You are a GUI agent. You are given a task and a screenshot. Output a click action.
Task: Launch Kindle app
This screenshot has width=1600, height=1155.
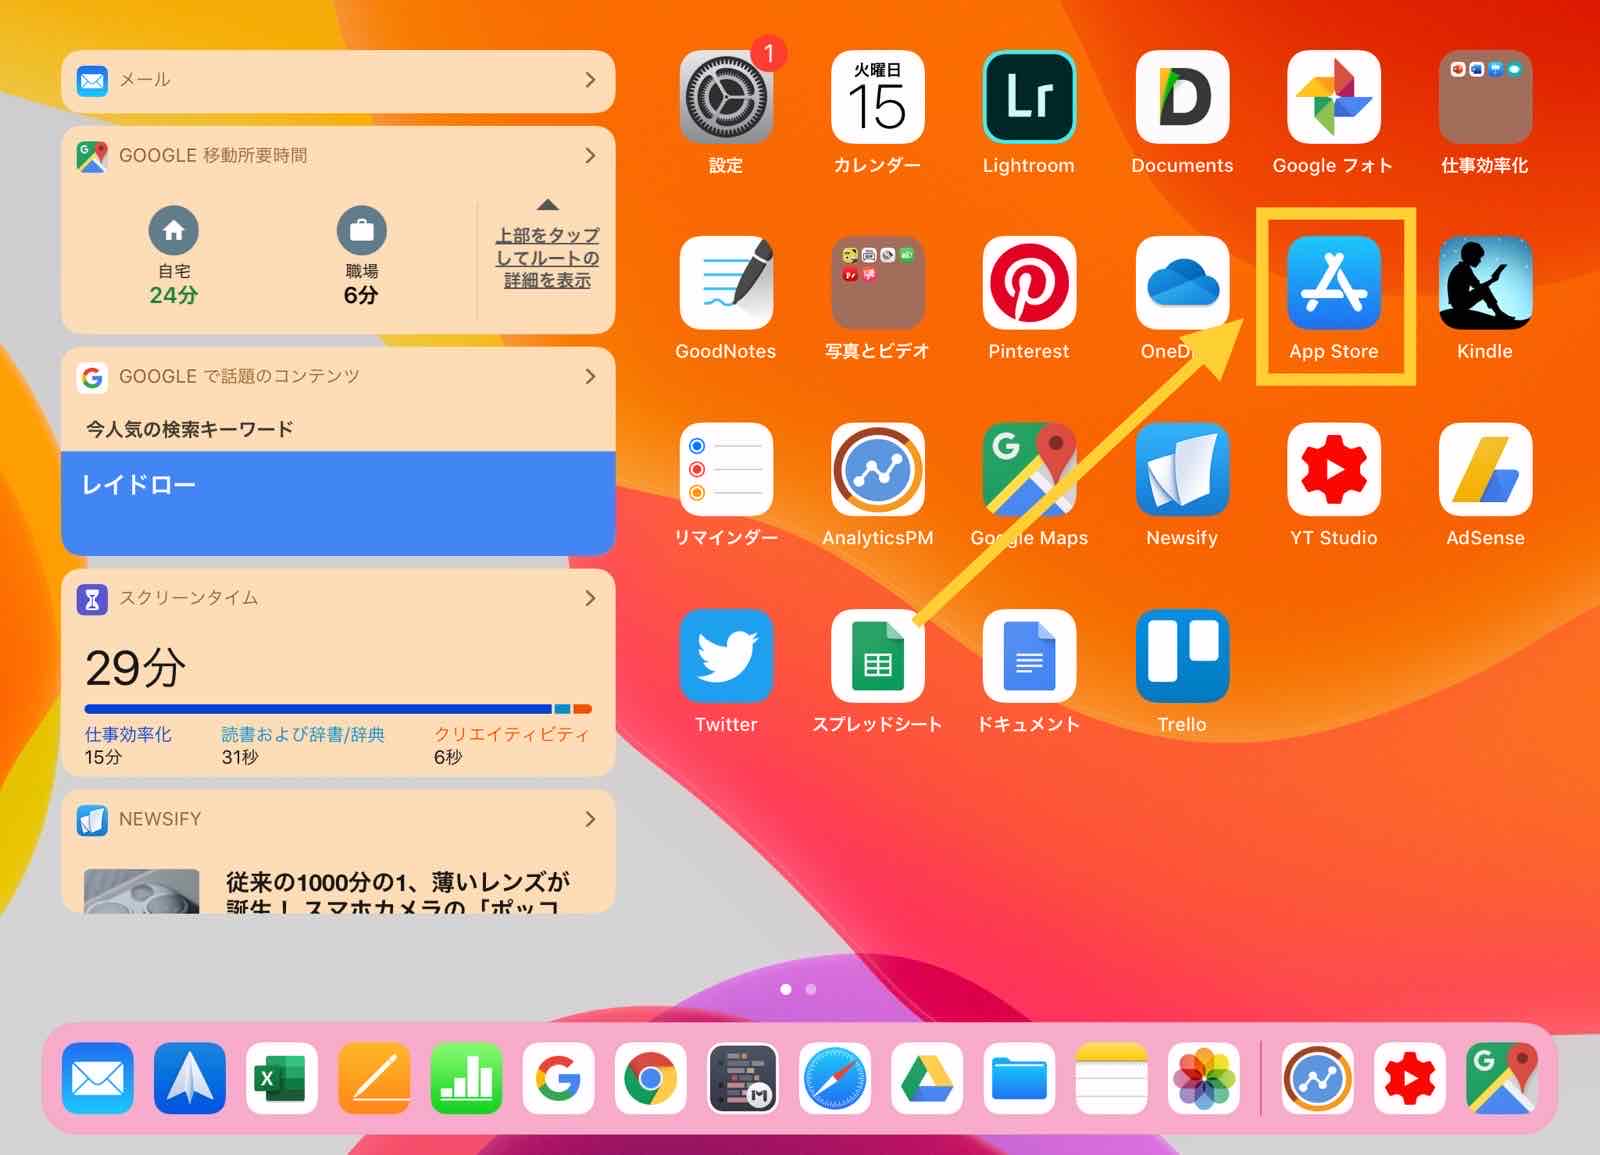click(x=1485, y=283)
